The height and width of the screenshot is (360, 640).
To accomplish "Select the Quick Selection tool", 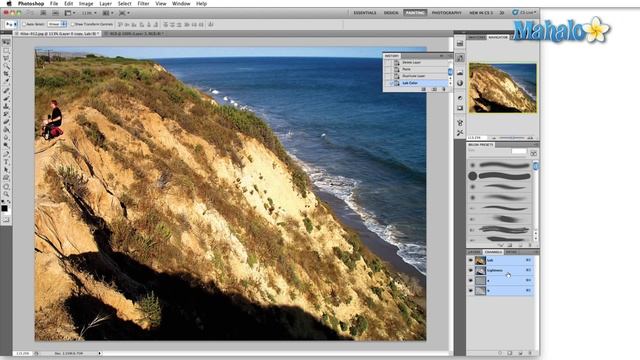I will point(6,66).
